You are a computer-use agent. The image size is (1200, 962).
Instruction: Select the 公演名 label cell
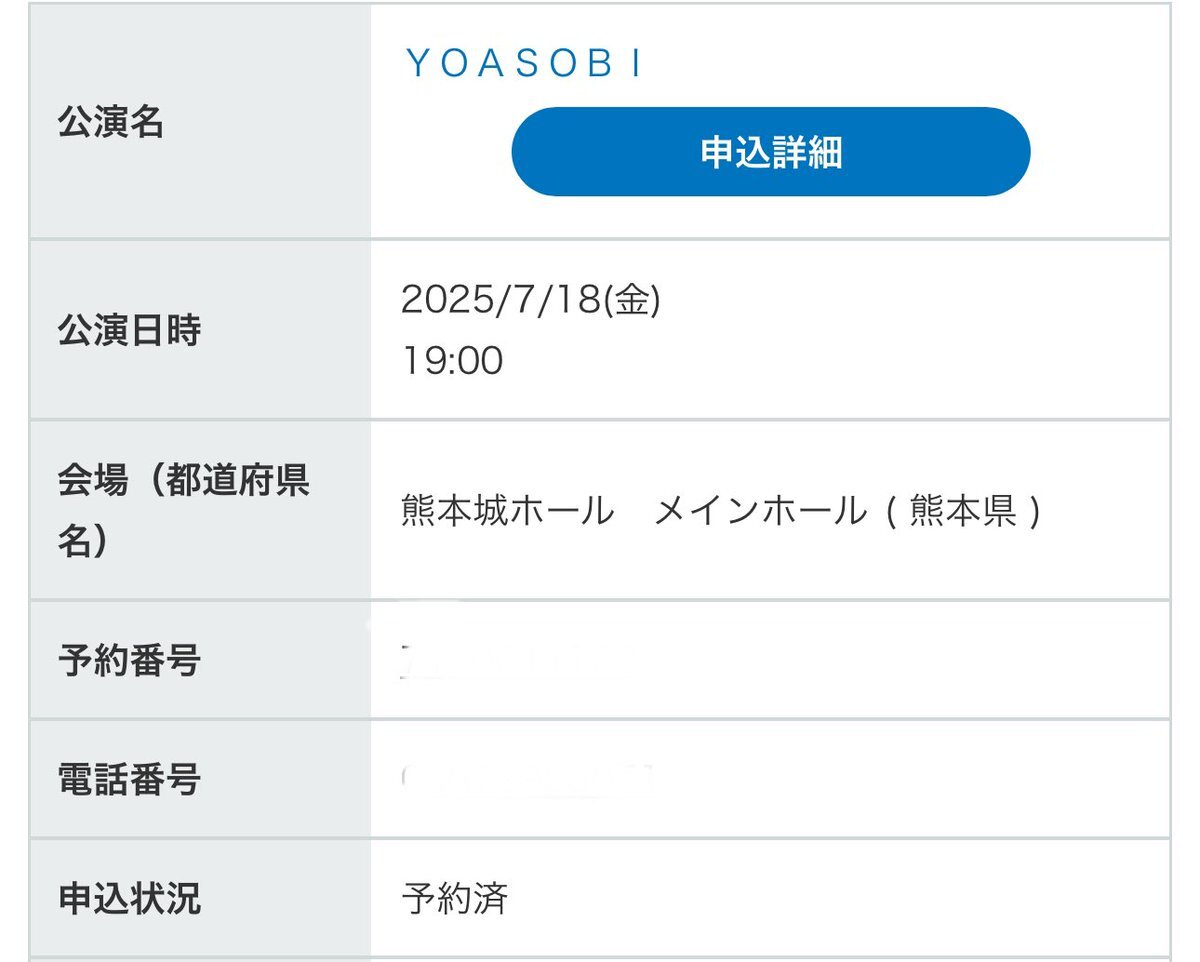(200, 122)
